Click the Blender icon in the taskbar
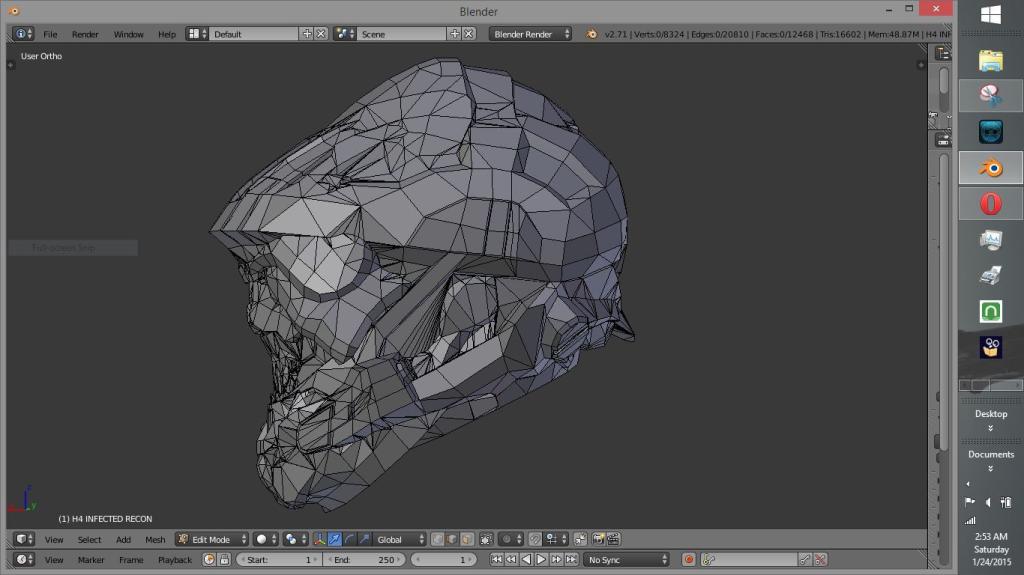1024x575 pixels. 991,168
